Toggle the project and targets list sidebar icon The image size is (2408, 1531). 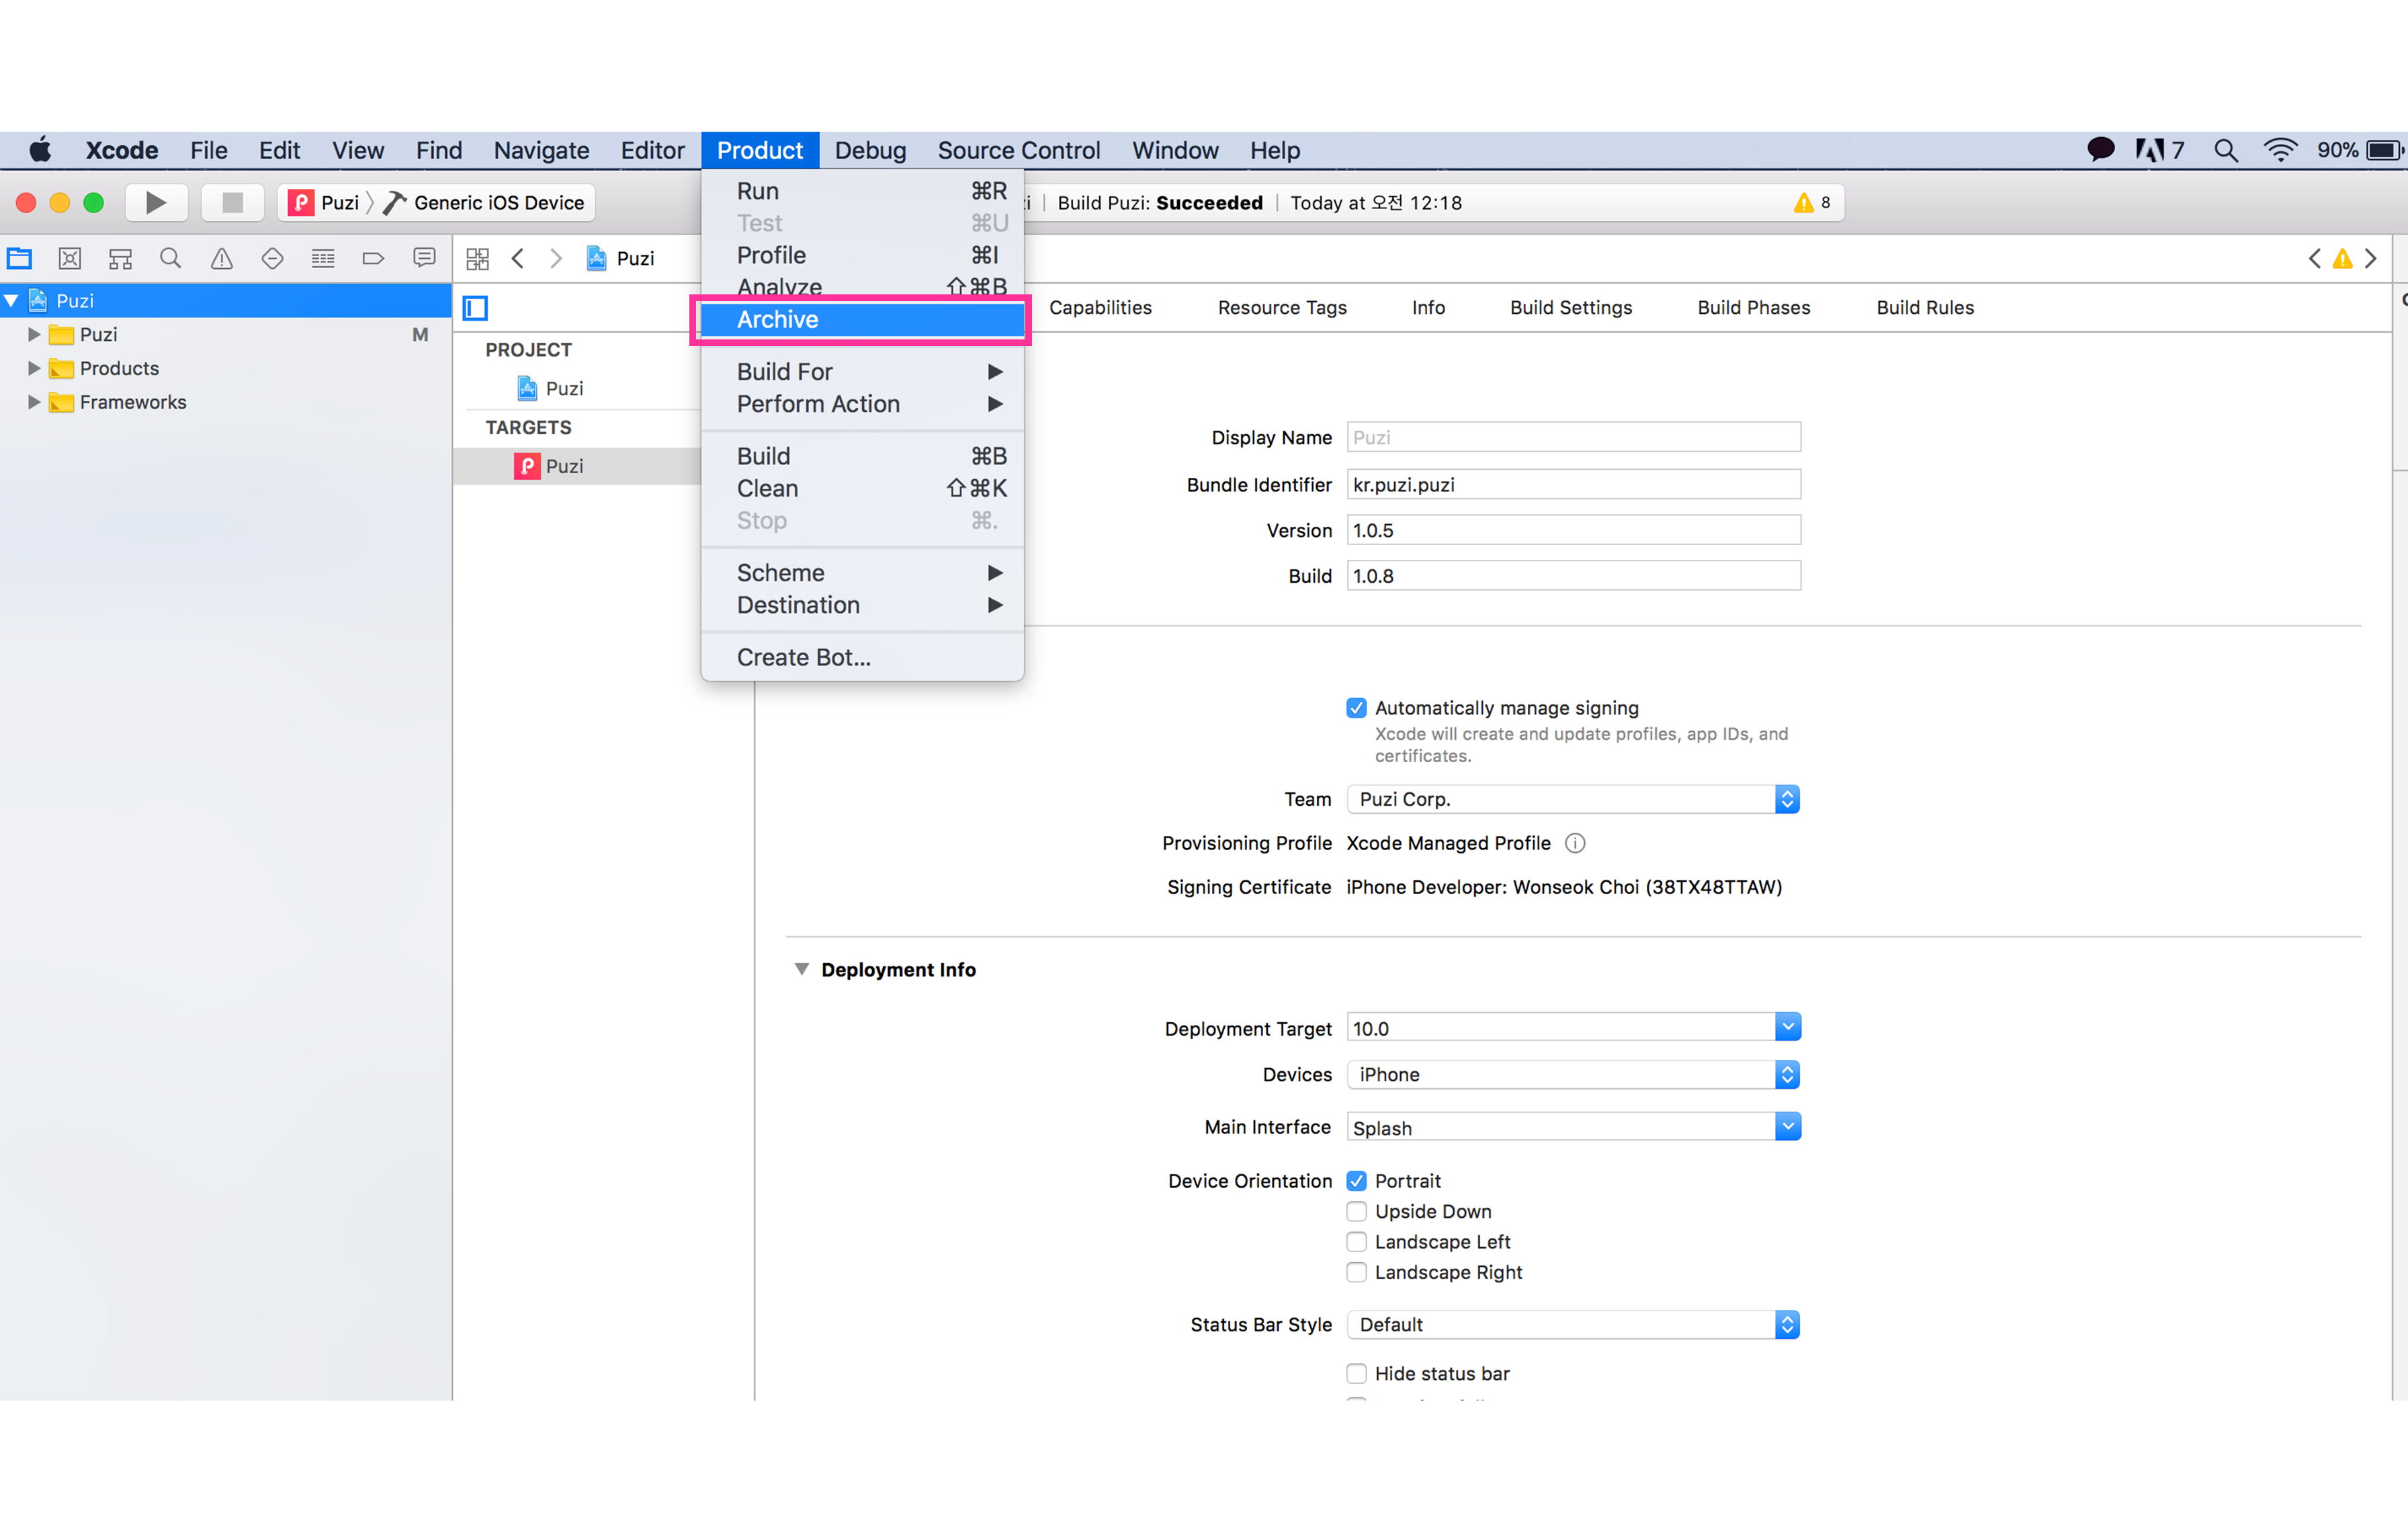[476, 308]
